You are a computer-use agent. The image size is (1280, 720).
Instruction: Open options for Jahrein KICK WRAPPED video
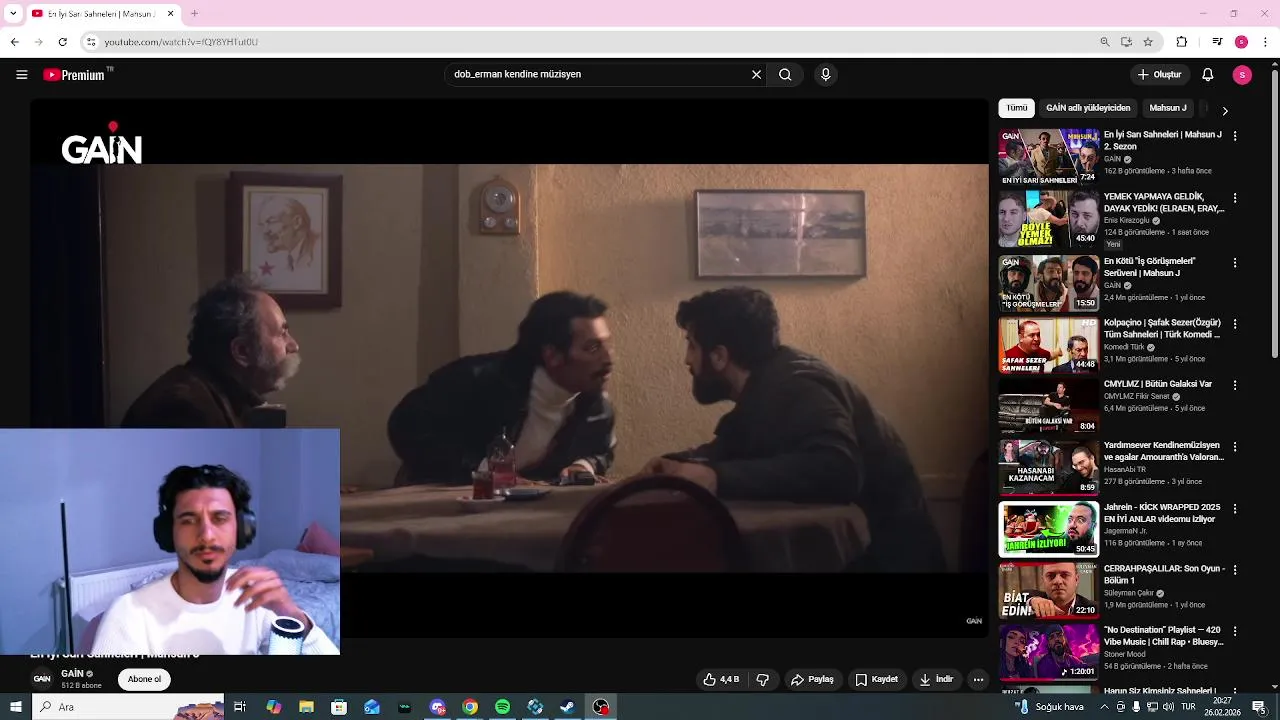pyautogui.click(x=1235, y=509)
